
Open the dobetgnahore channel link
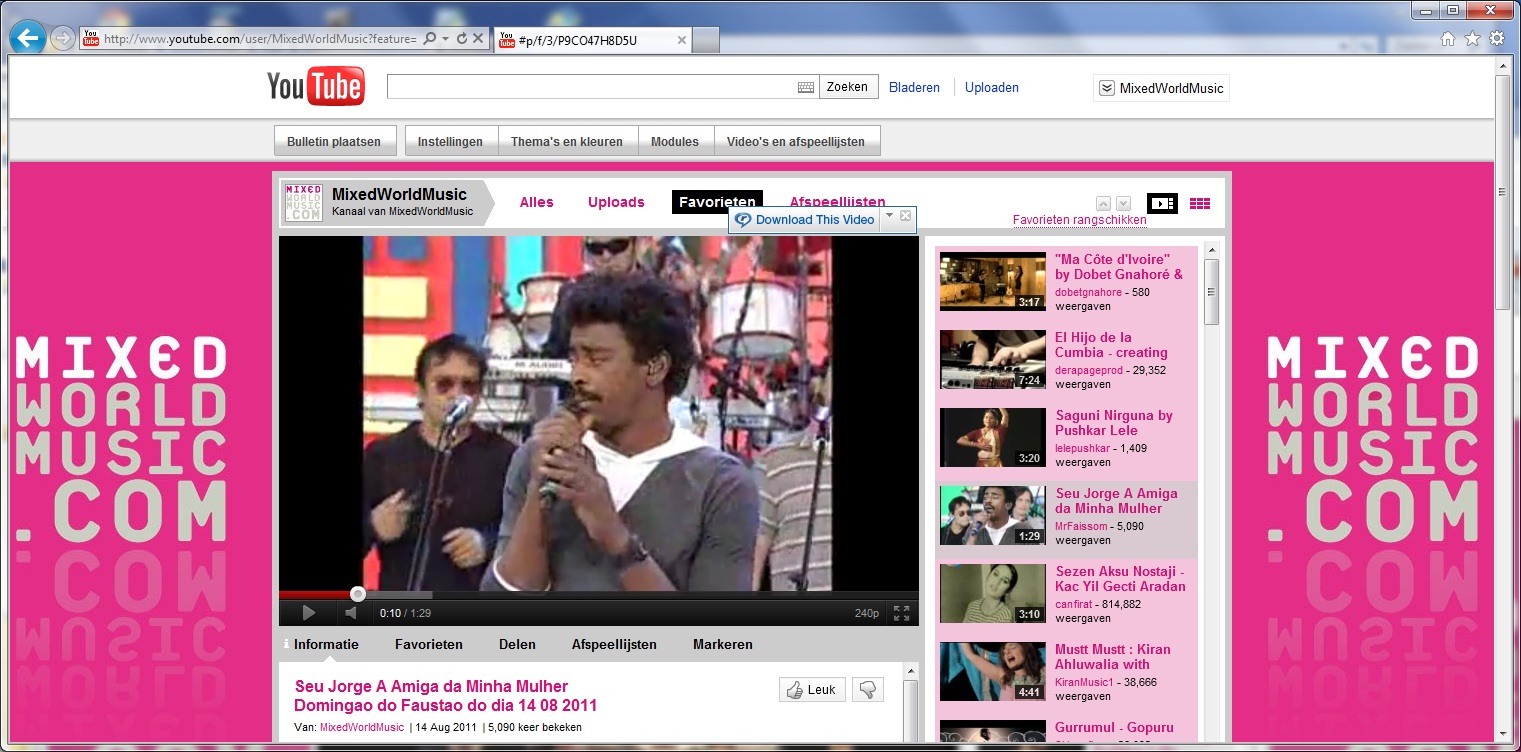pos(1089,293)
